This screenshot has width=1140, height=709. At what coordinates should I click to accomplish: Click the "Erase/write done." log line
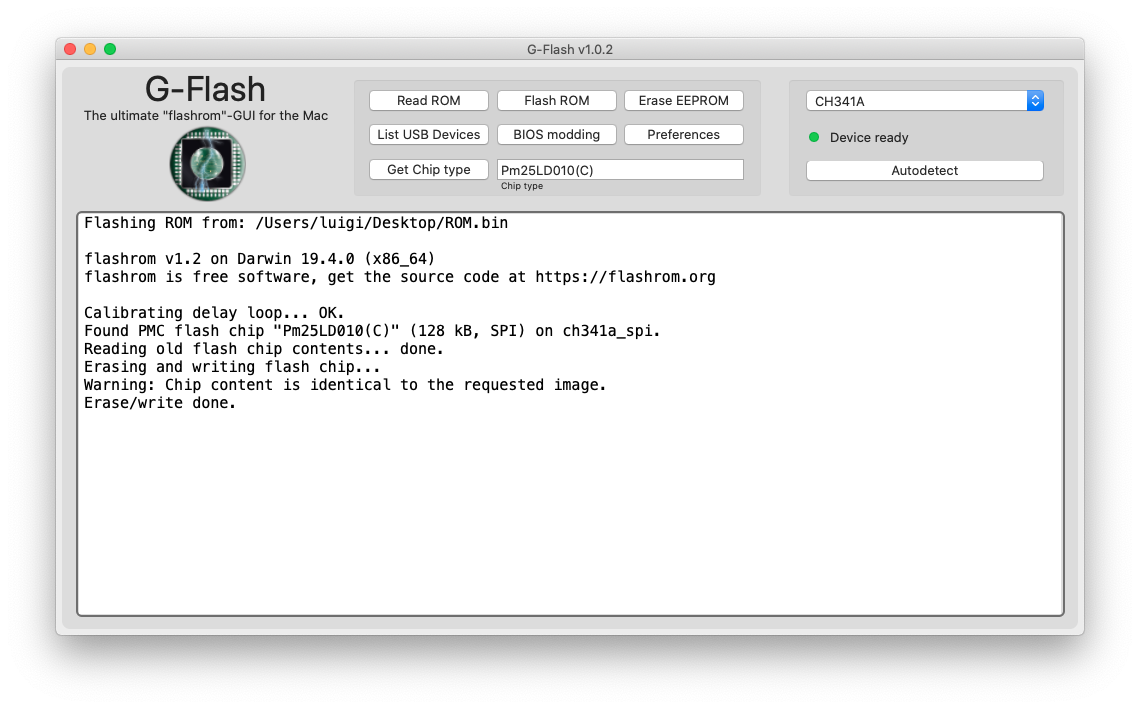tap(160, 403)
